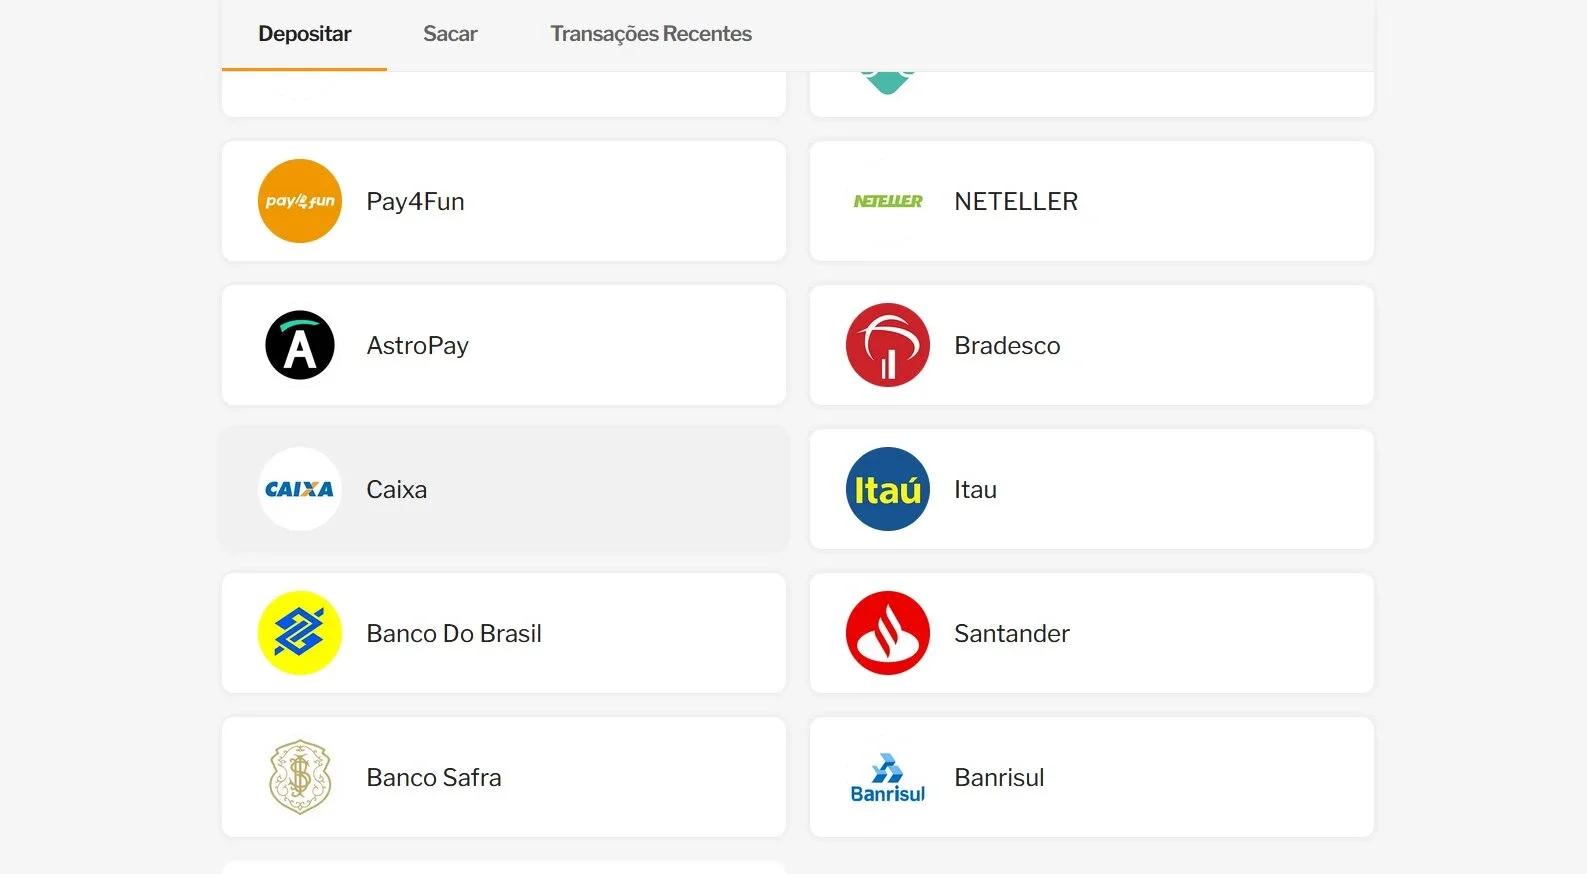The image size is (1587, 874).
Task: Click the orange Pay4Fun logo icon
Action: (300, 201)
